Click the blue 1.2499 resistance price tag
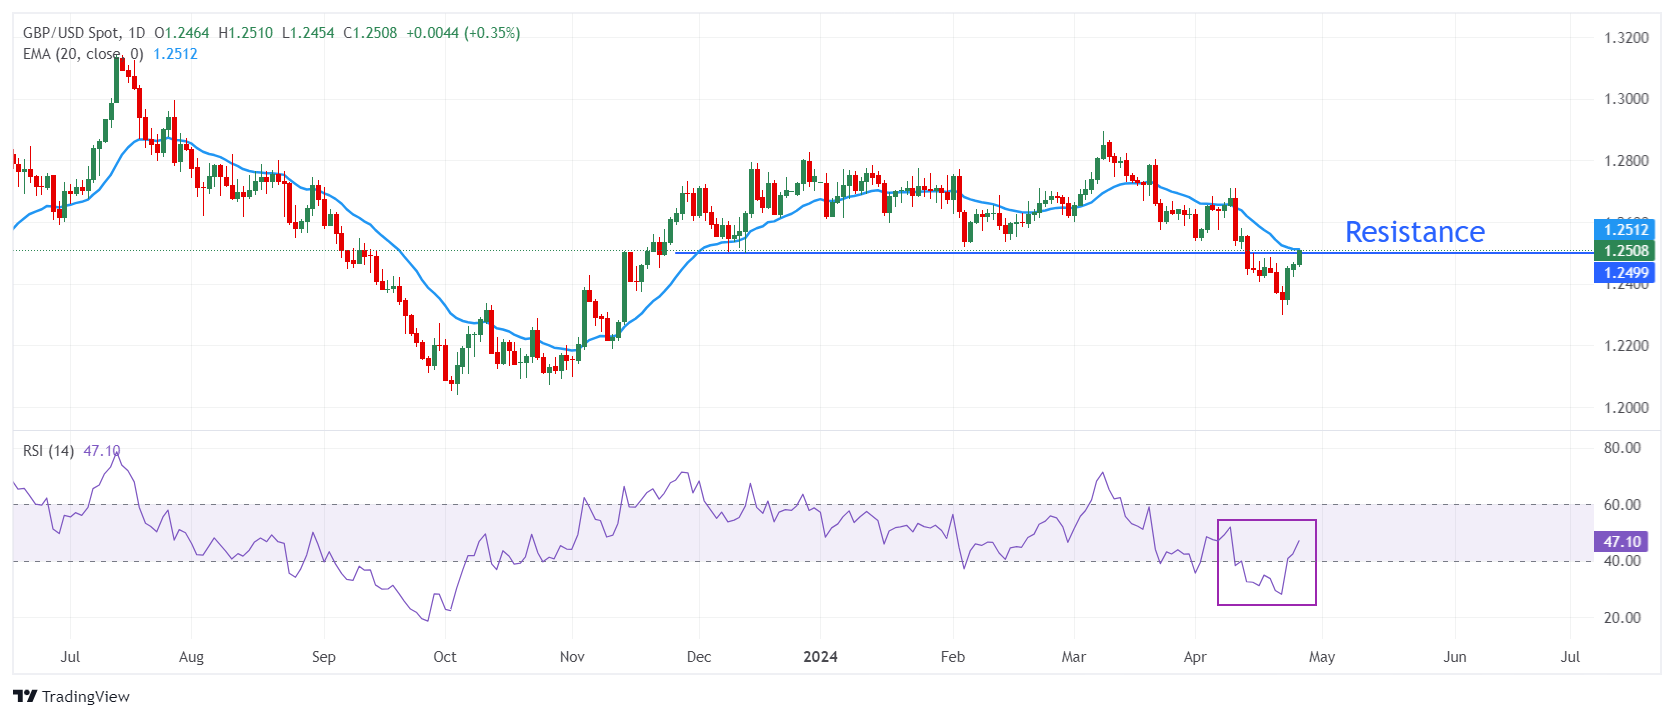1674x718 pixels. point(1625,273)
